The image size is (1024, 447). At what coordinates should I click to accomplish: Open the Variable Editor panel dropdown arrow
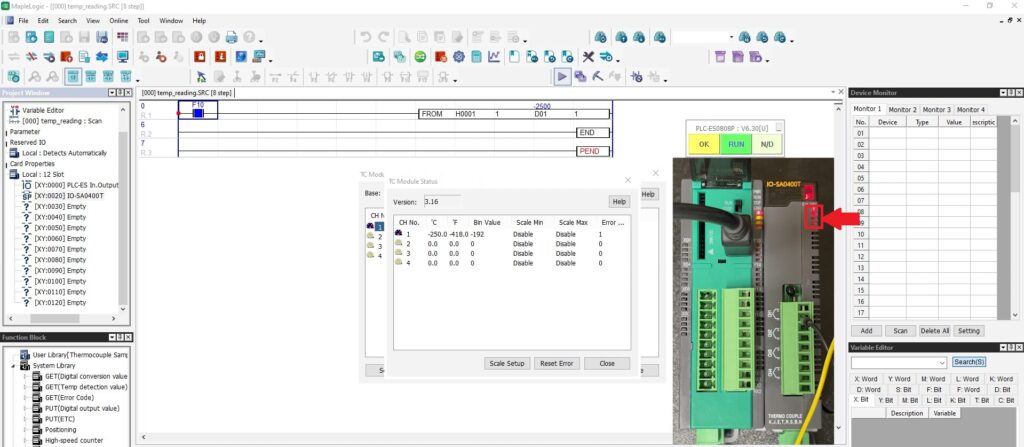(1002, 348)
